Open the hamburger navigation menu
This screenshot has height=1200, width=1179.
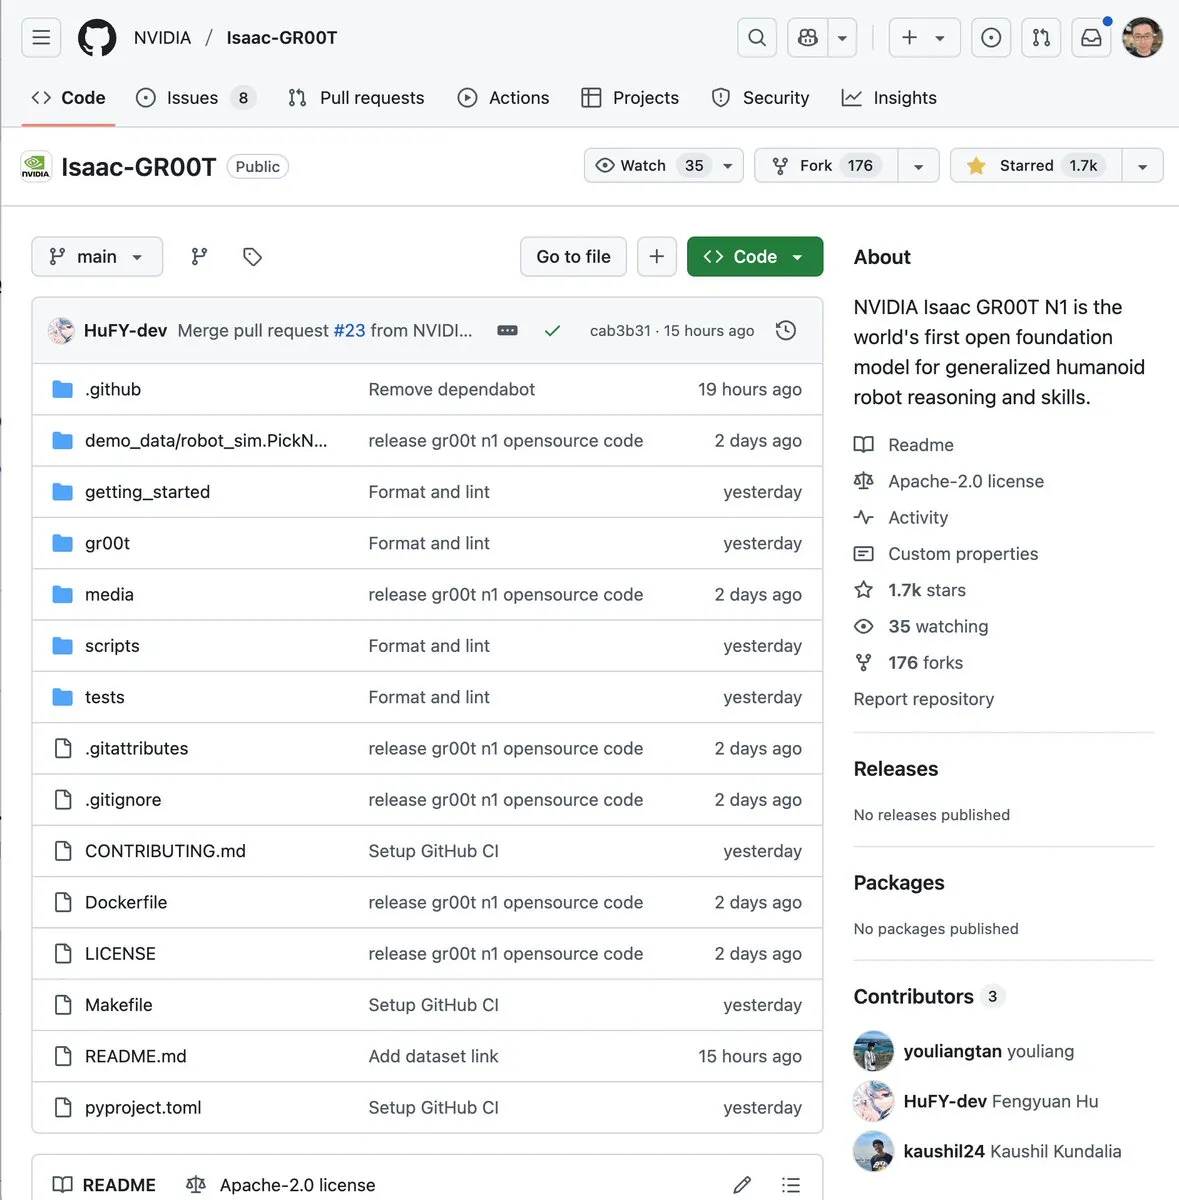41,38
